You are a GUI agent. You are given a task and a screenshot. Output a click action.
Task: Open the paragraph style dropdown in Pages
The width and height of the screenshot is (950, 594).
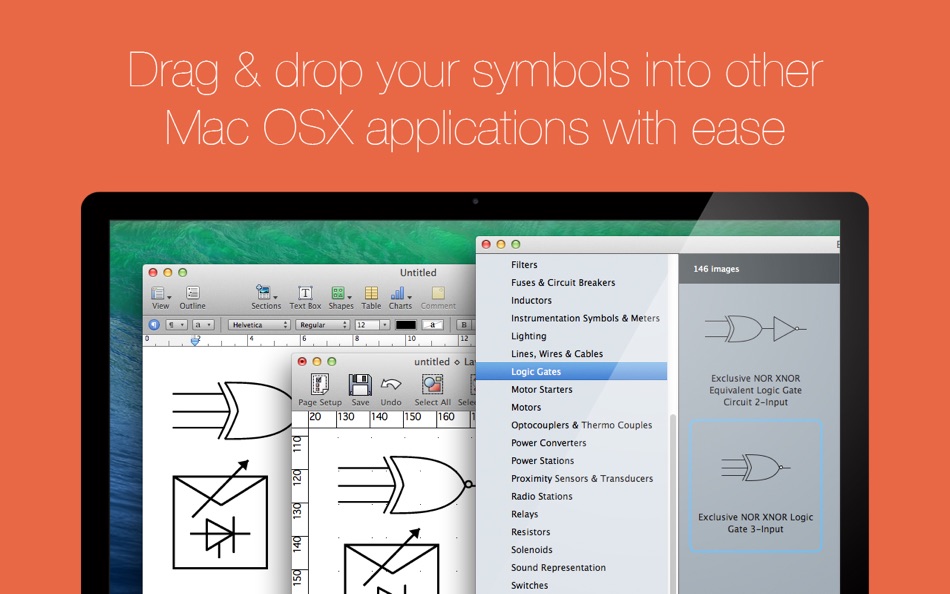176,325
